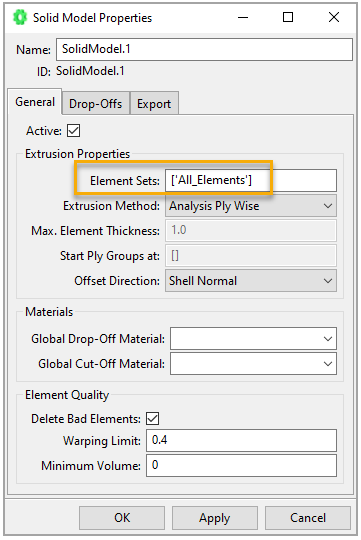361x540 pixels.
Task: Click into the Name field SolidModel.1
Action: (x=204, y=49)
